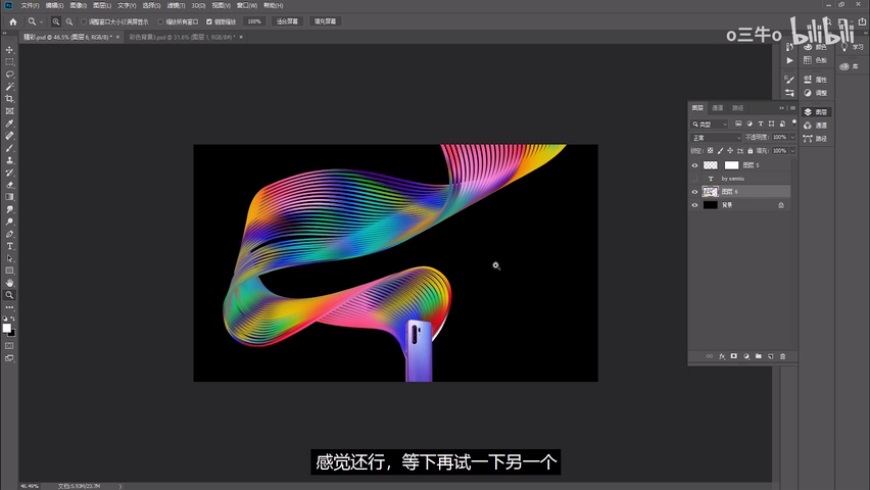870x490 pixels.
Task: Open the 滤镜(T) menu
Action: (176, 6)
